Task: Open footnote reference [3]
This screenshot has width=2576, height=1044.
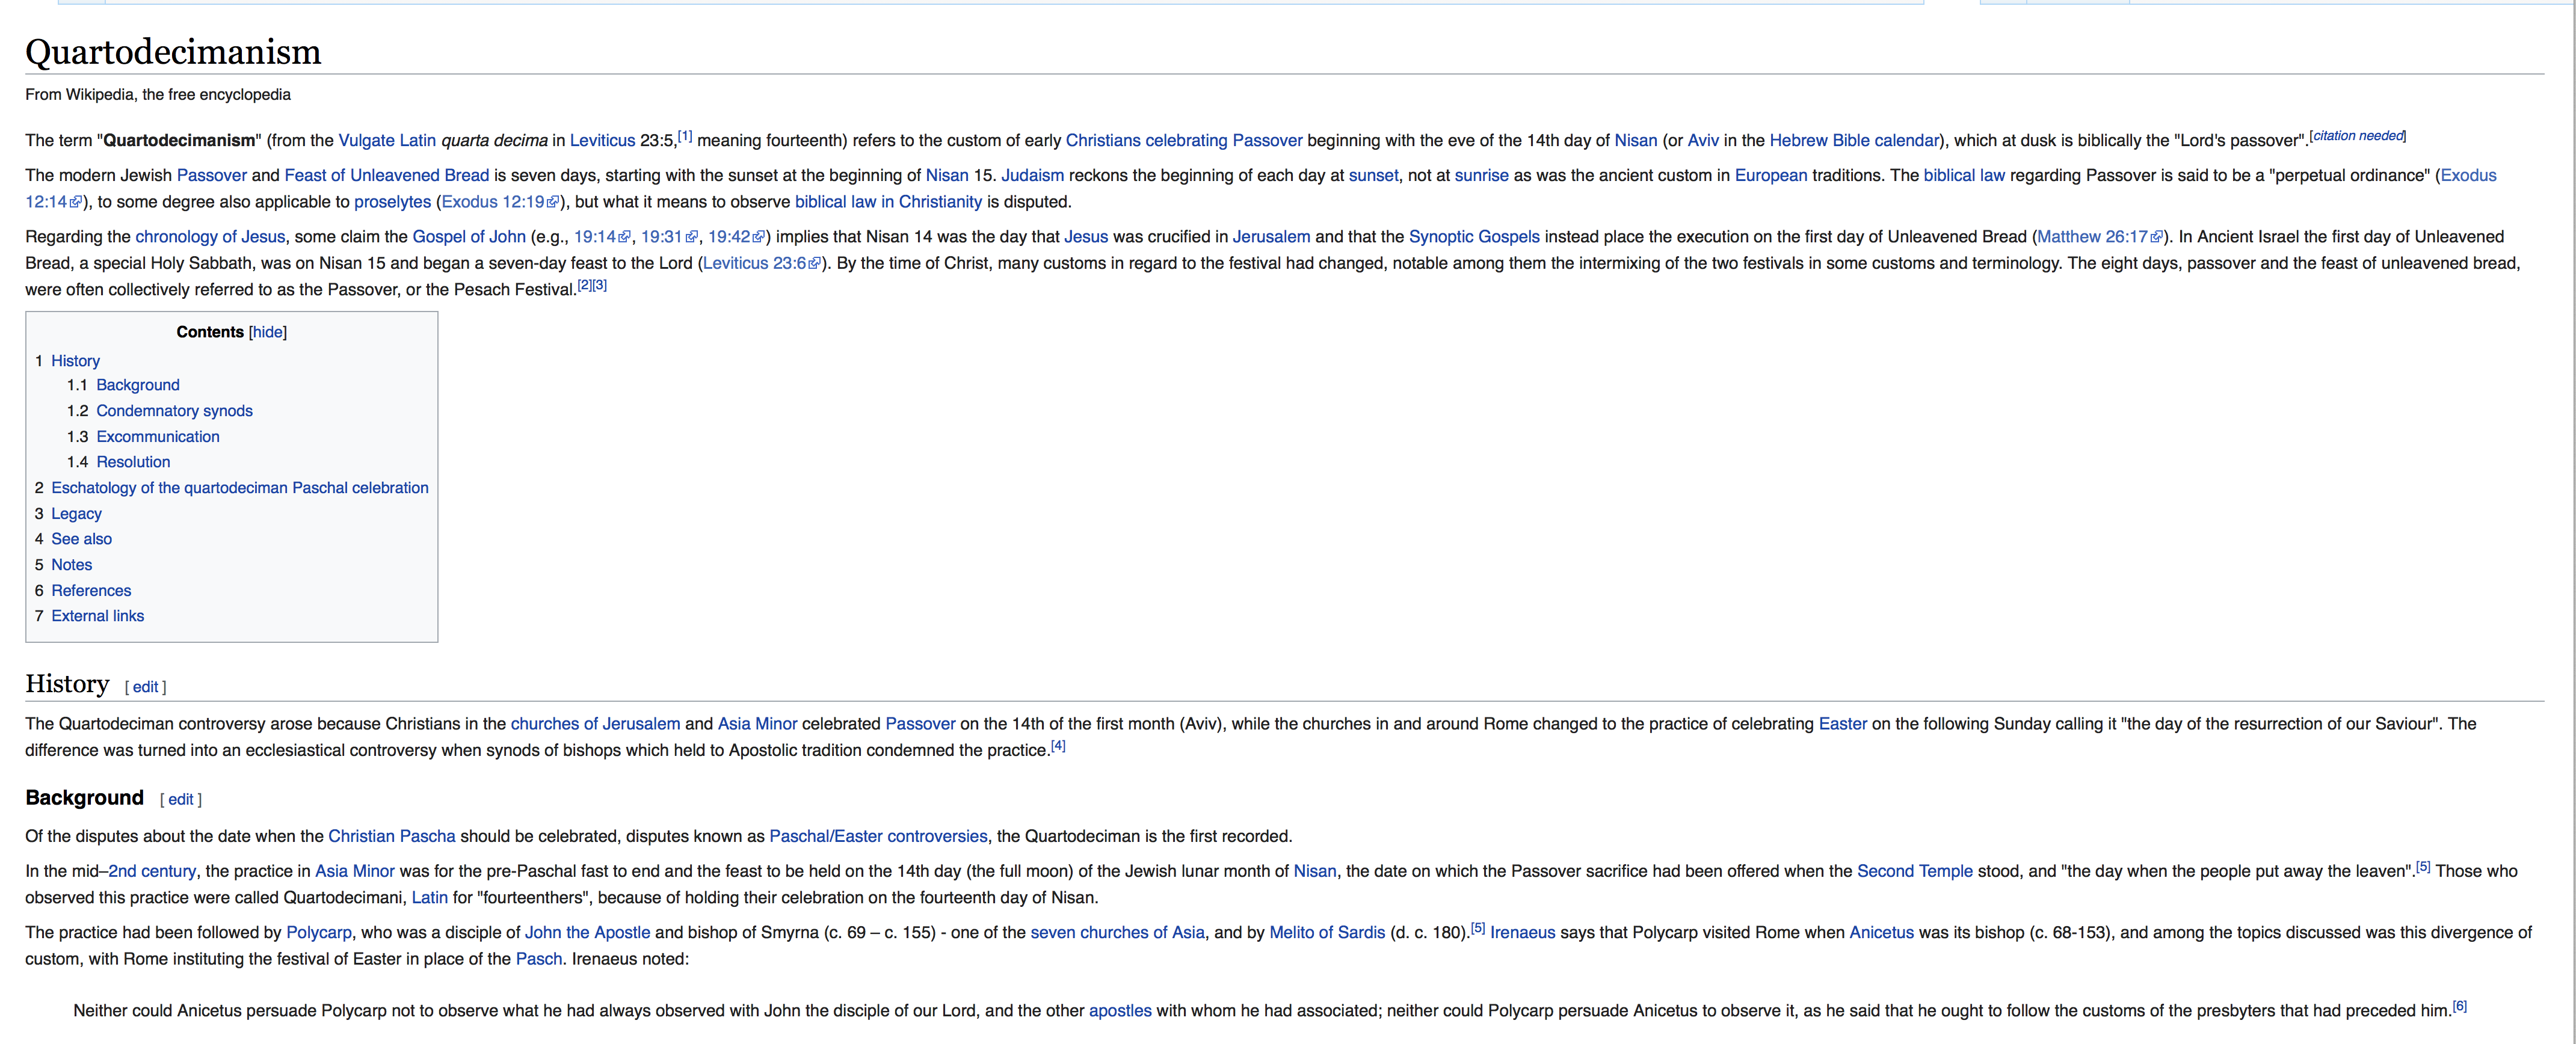Action: (x=599, y=285)
